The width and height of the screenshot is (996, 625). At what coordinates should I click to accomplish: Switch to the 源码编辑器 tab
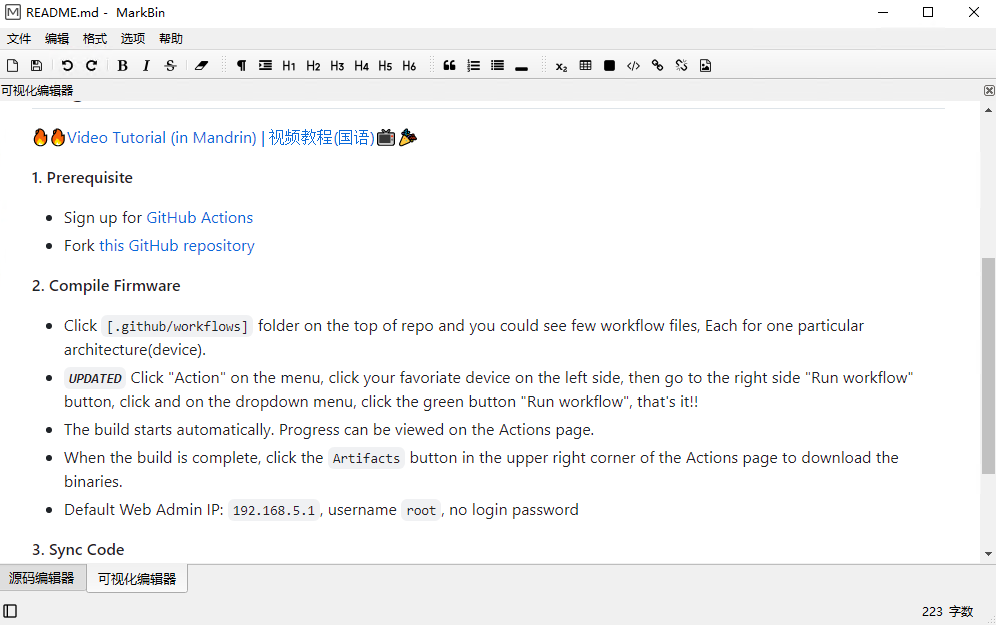pos(42,578)
